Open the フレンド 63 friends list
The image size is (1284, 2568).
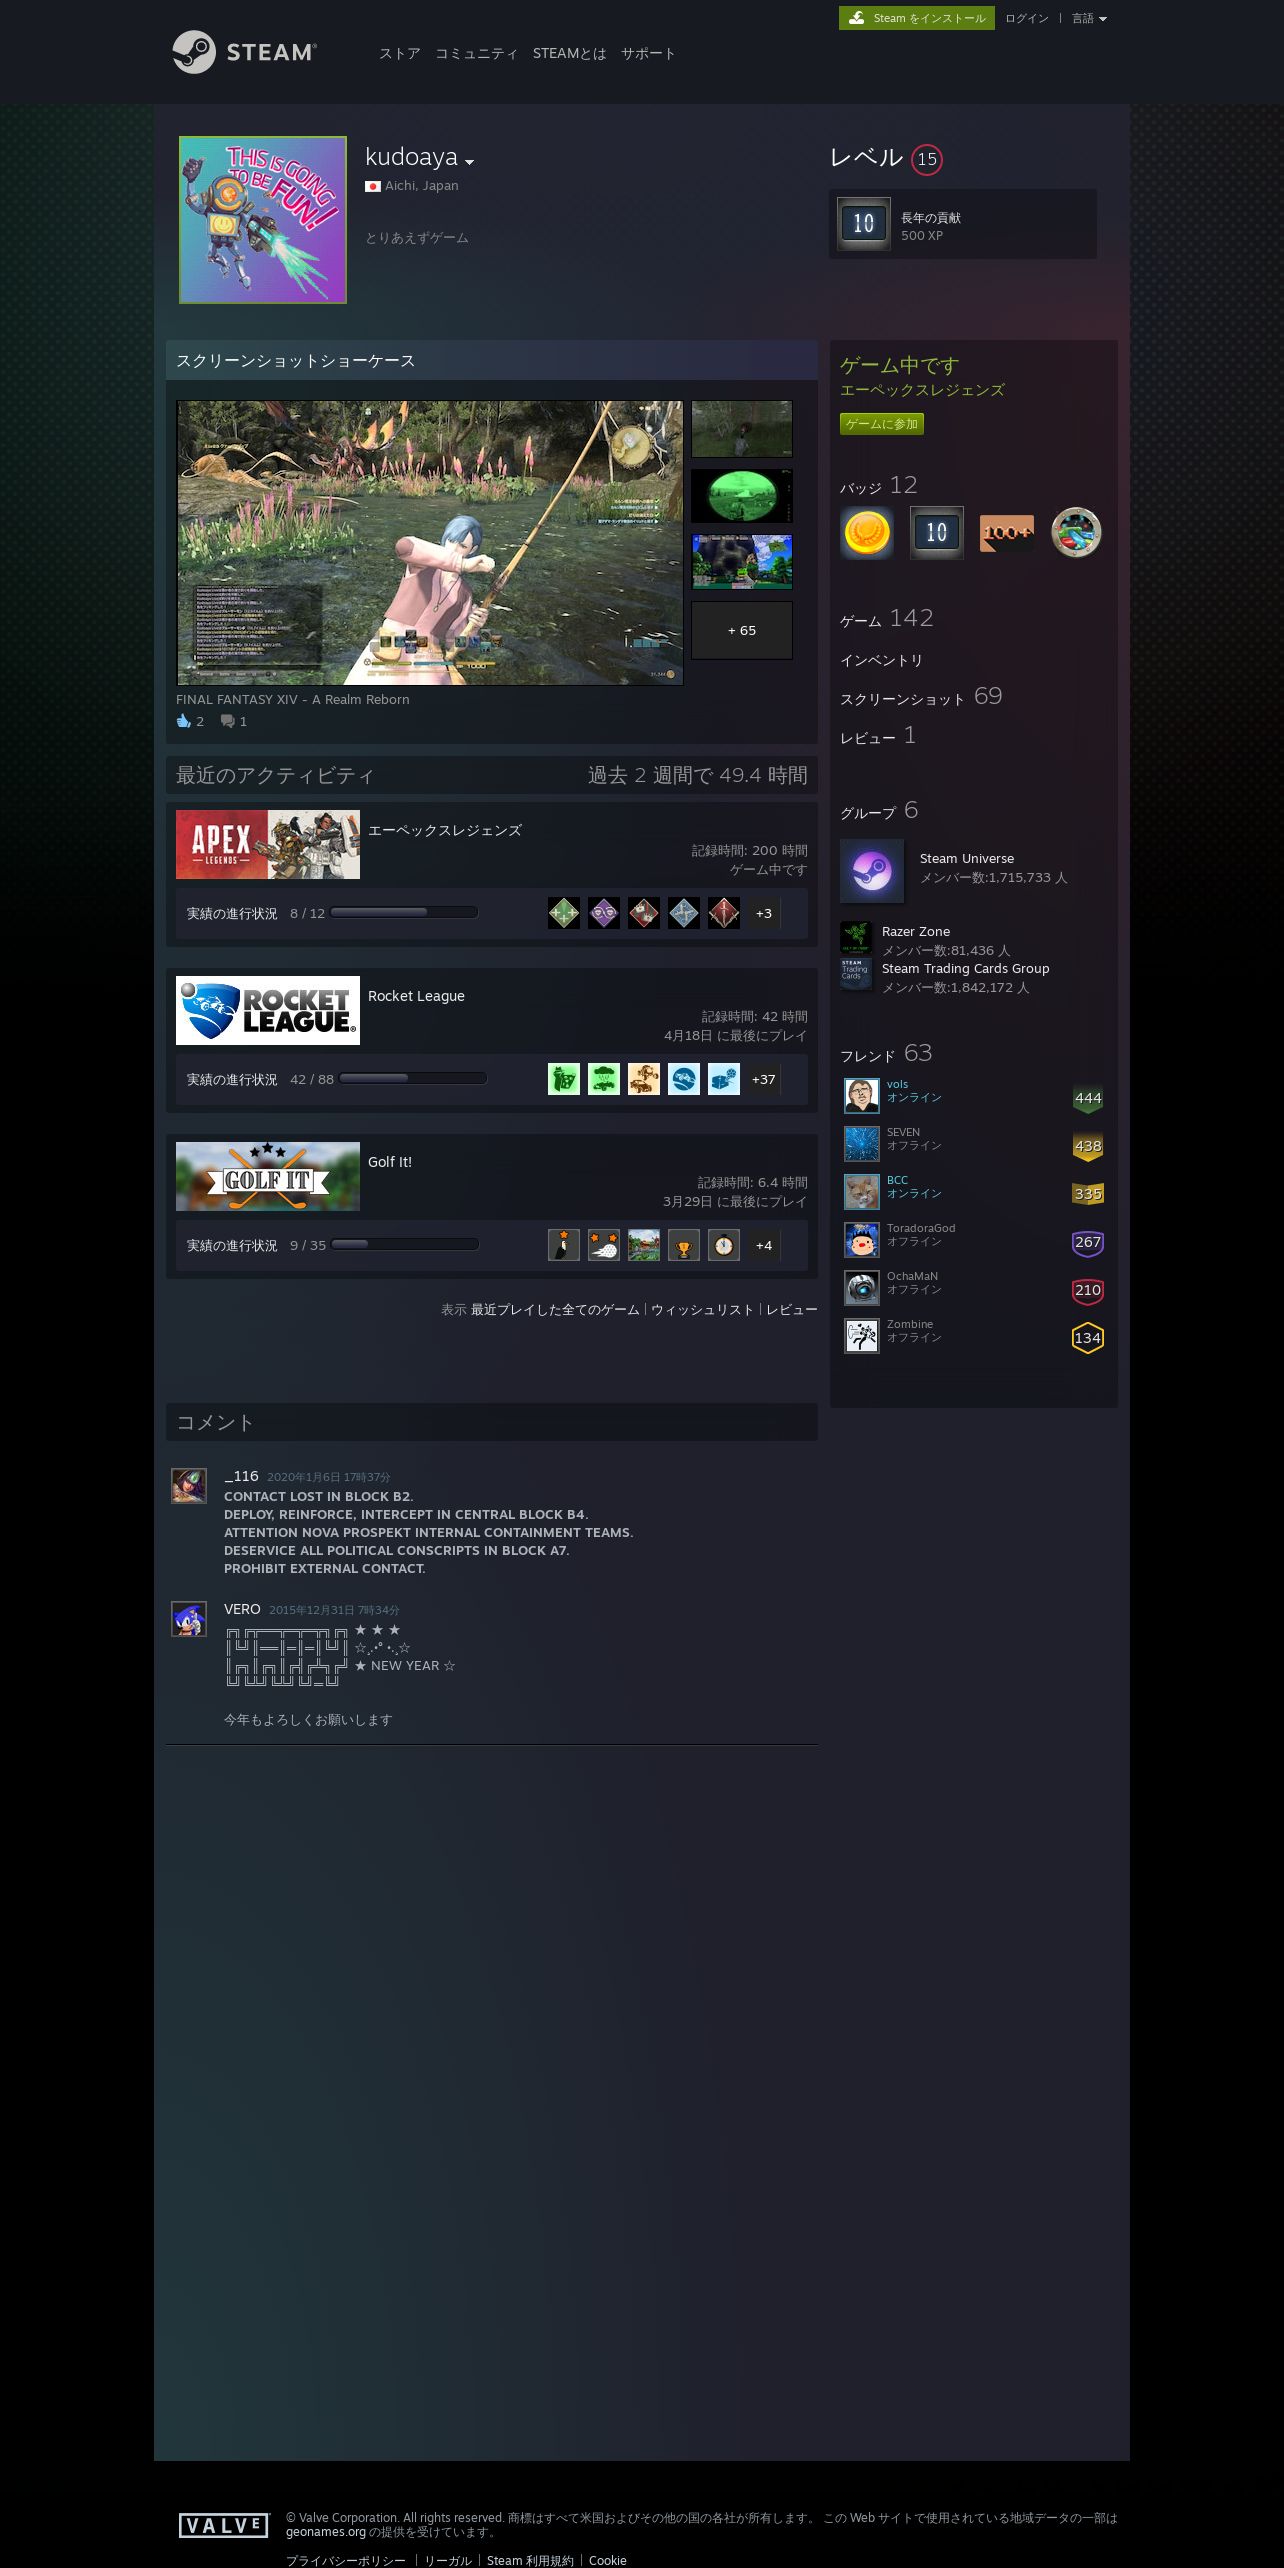click(x=886, y=1054)
